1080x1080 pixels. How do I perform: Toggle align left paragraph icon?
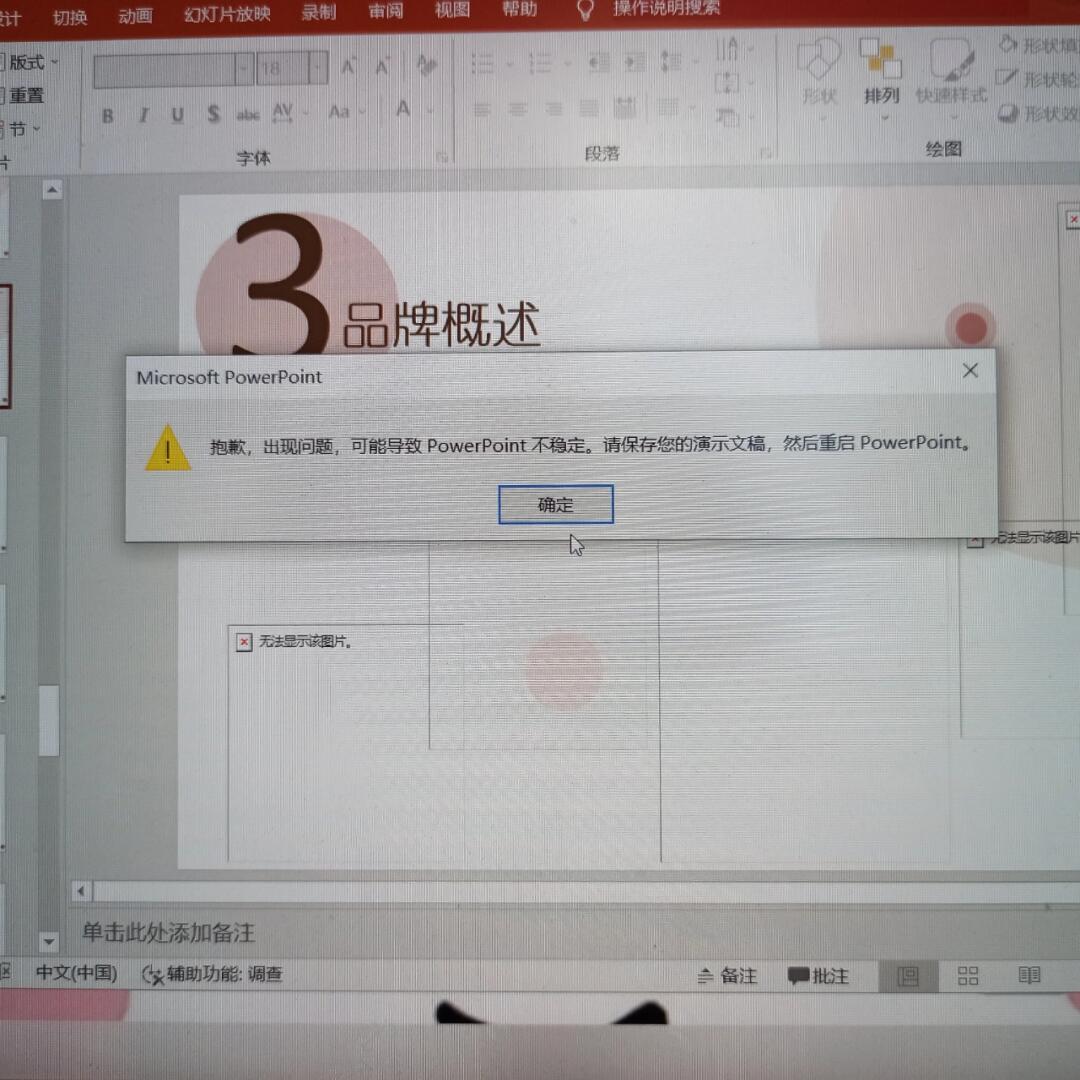click(x=483, y=109)
